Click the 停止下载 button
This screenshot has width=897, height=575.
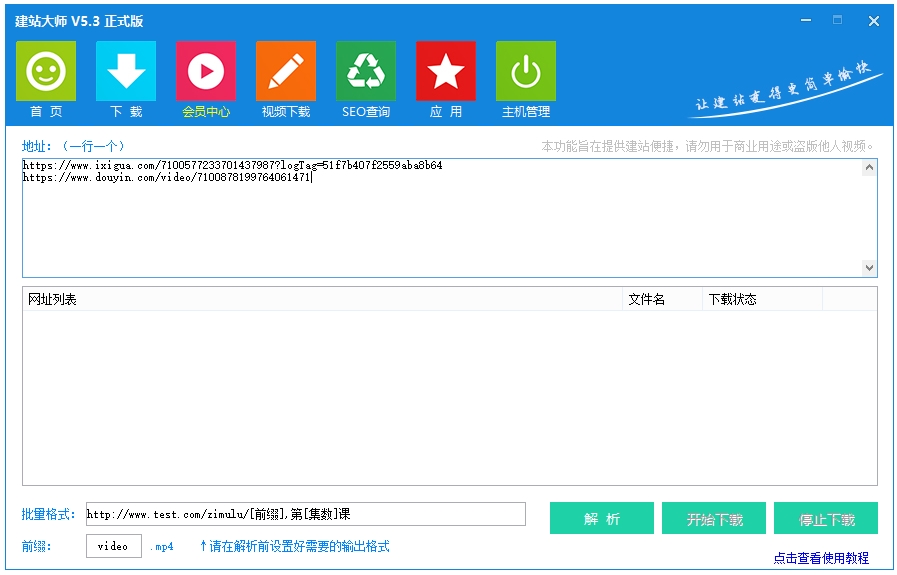click(x=826, y=518)
